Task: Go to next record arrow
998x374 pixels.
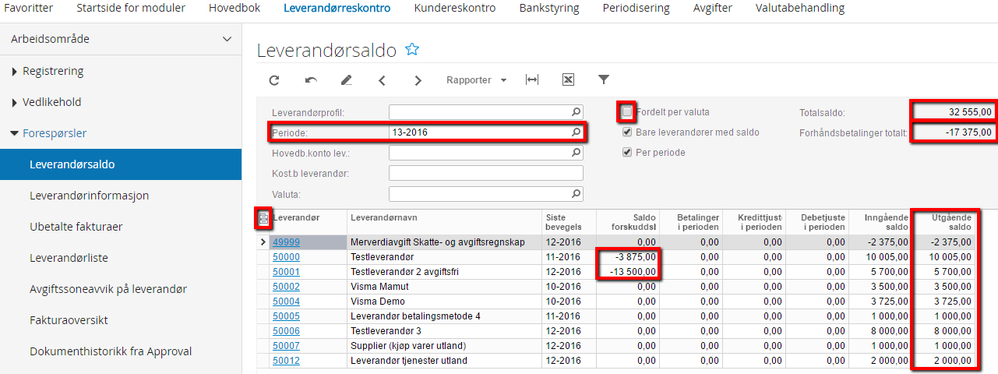Action: pyautogui.click(x=418, y=80)
